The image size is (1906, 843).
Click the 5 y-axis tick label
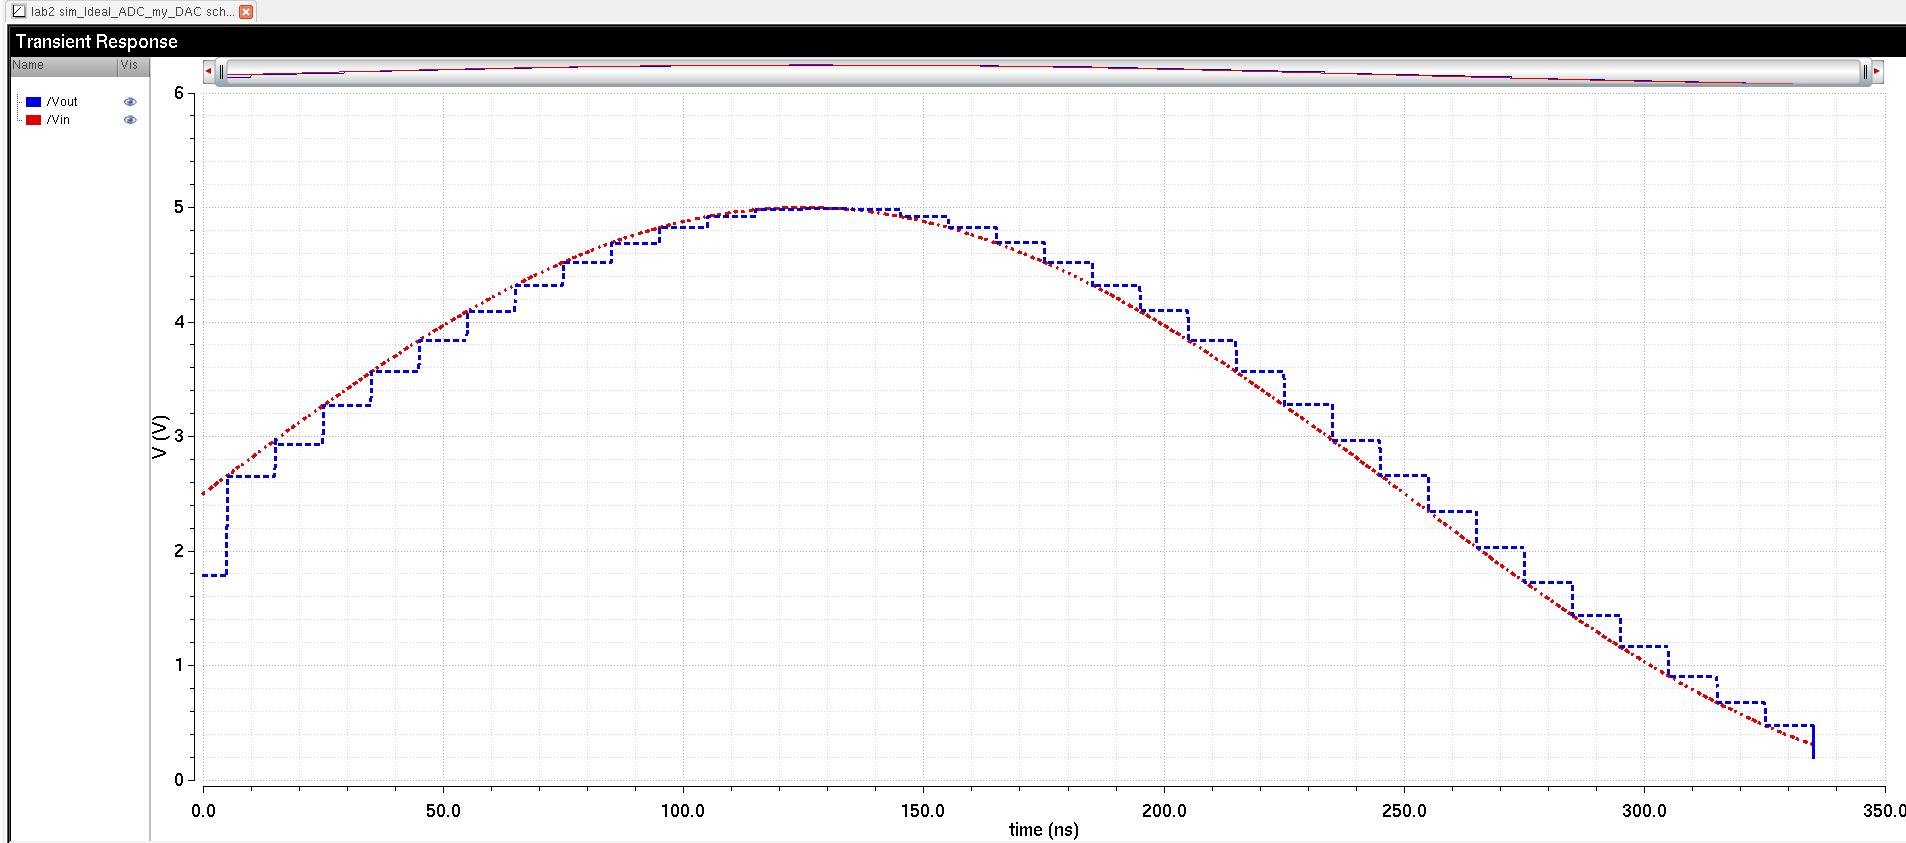179,207
